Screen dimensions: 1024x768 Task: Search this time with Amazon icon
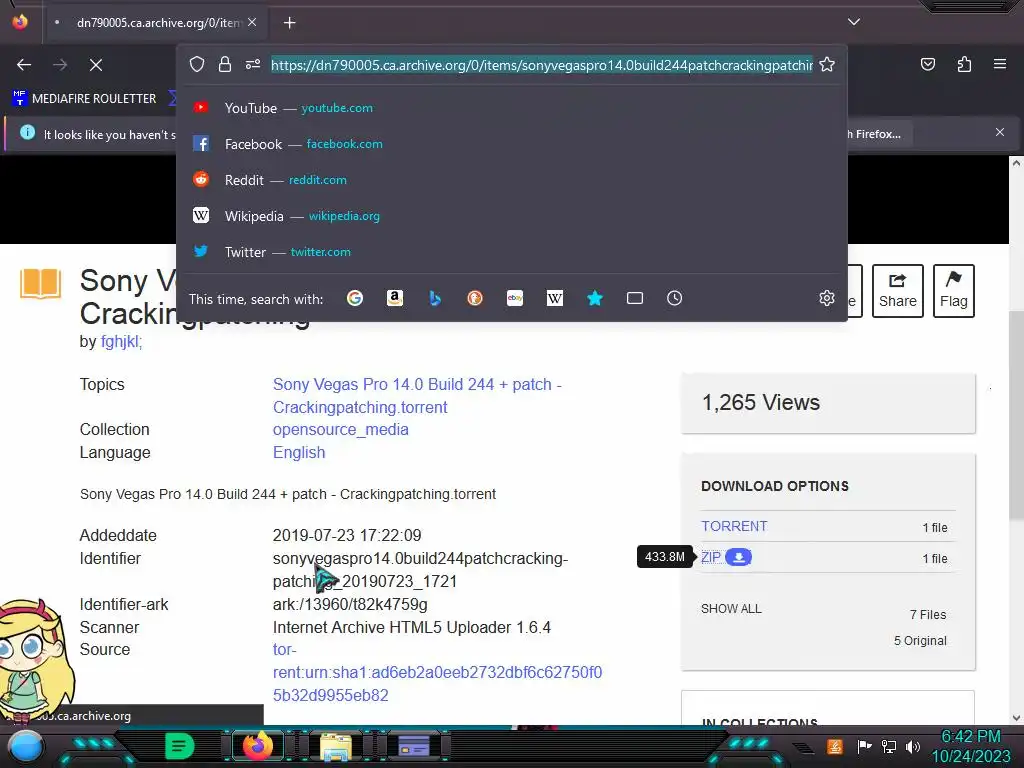pyautogui.click(x=394, y=298)
